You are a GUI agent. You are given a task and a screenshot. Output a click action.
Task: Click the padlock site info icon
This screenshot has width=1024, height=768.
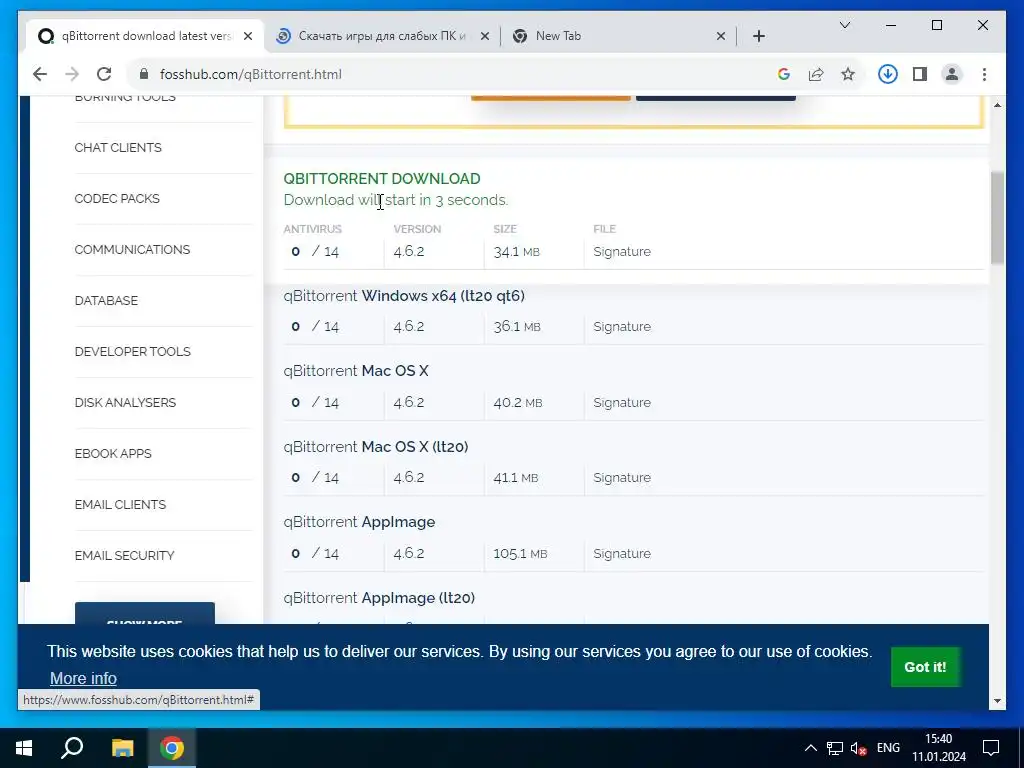click(144, 74)
